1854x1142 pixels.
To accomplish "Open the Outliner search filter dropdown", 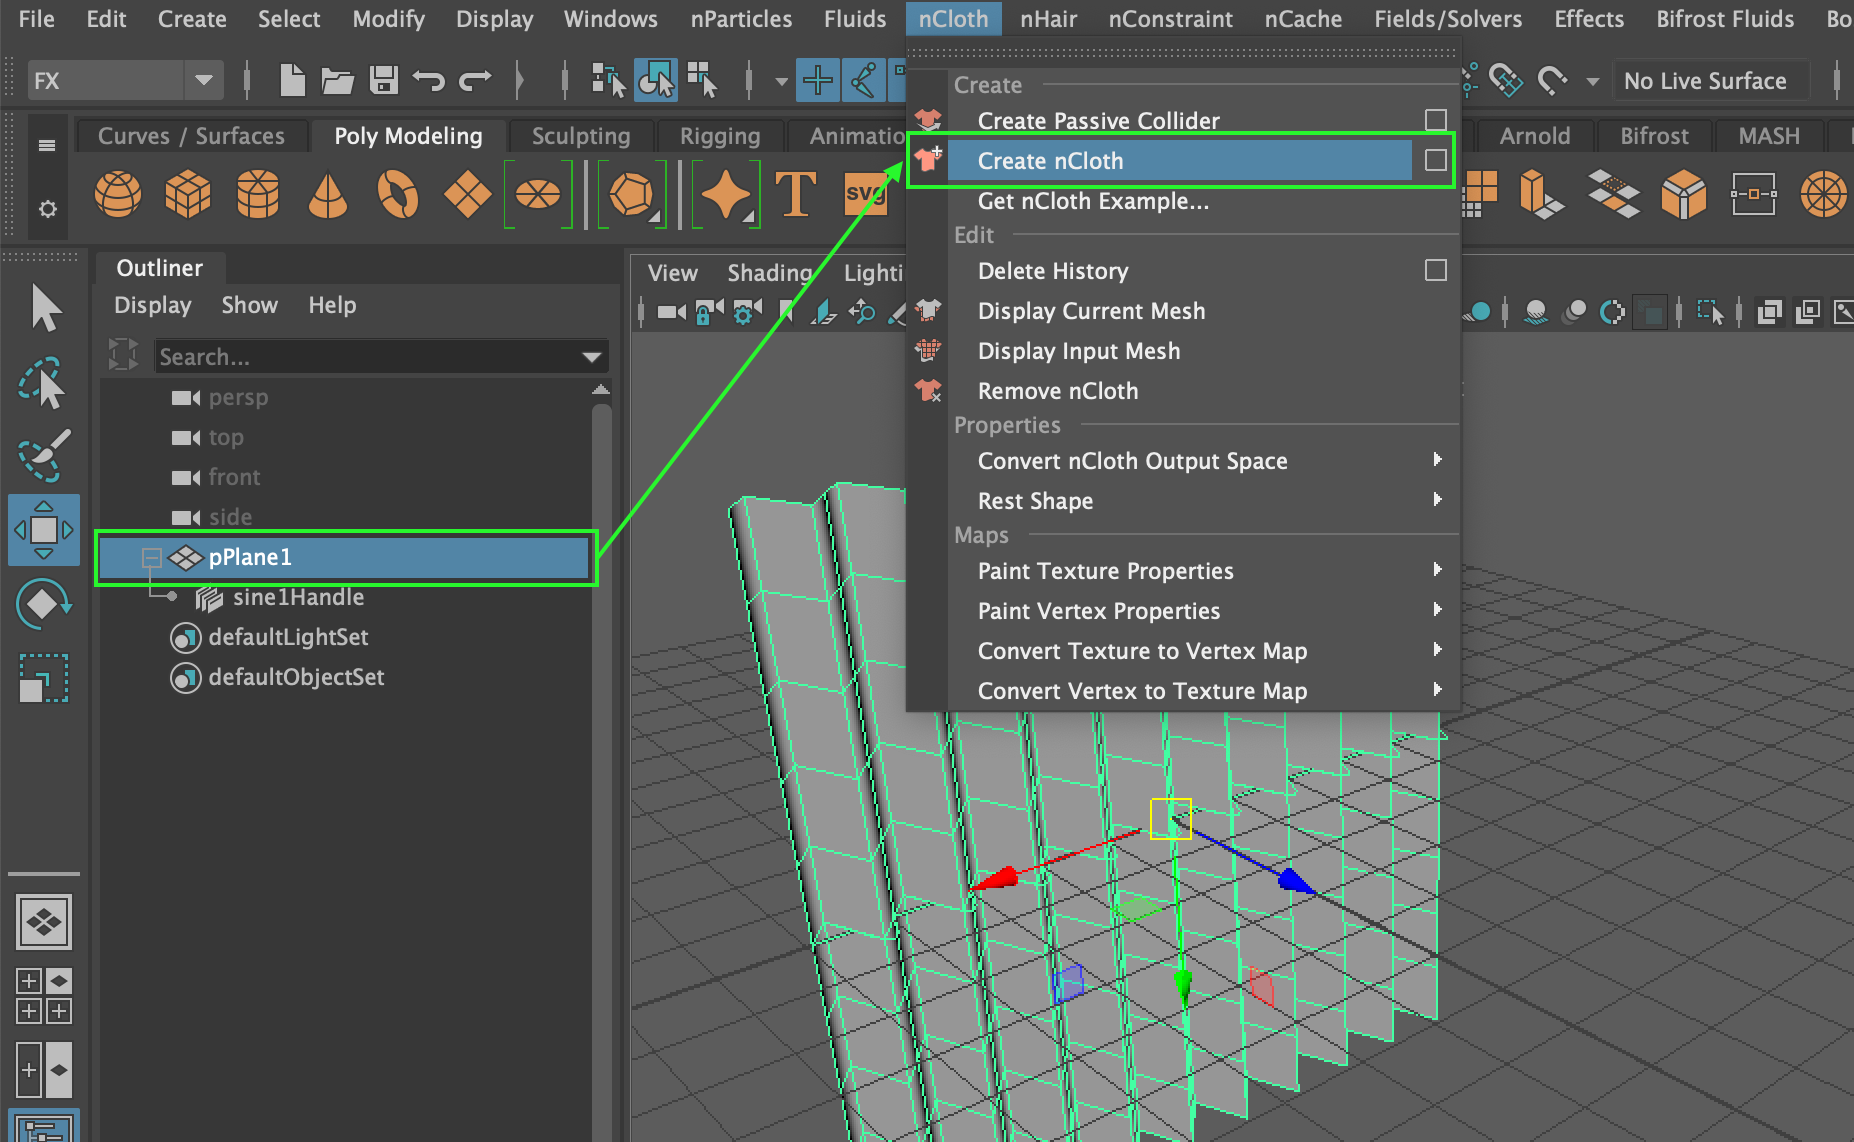I will 592,357.
